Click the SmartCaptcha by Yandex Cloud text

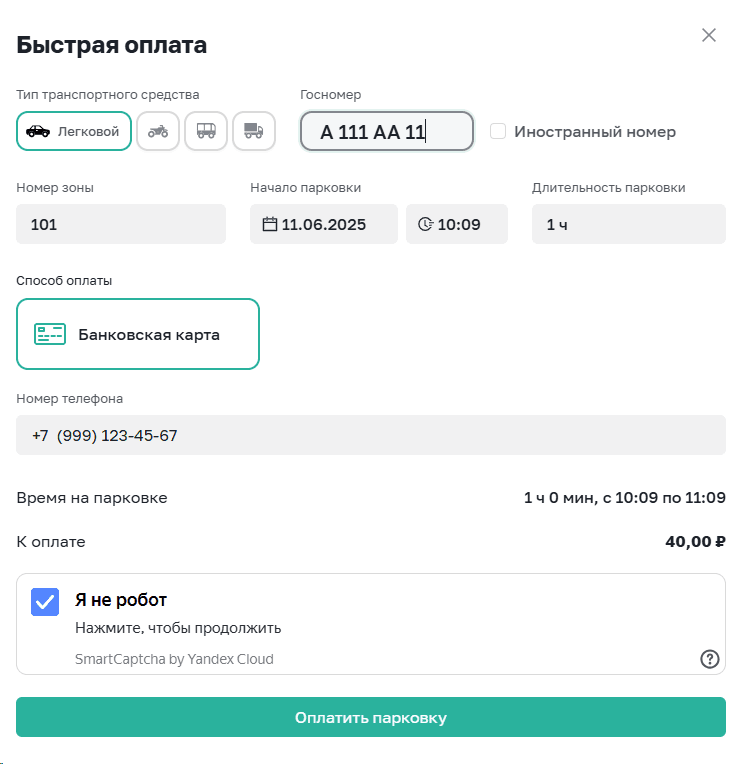pos(174,659)
